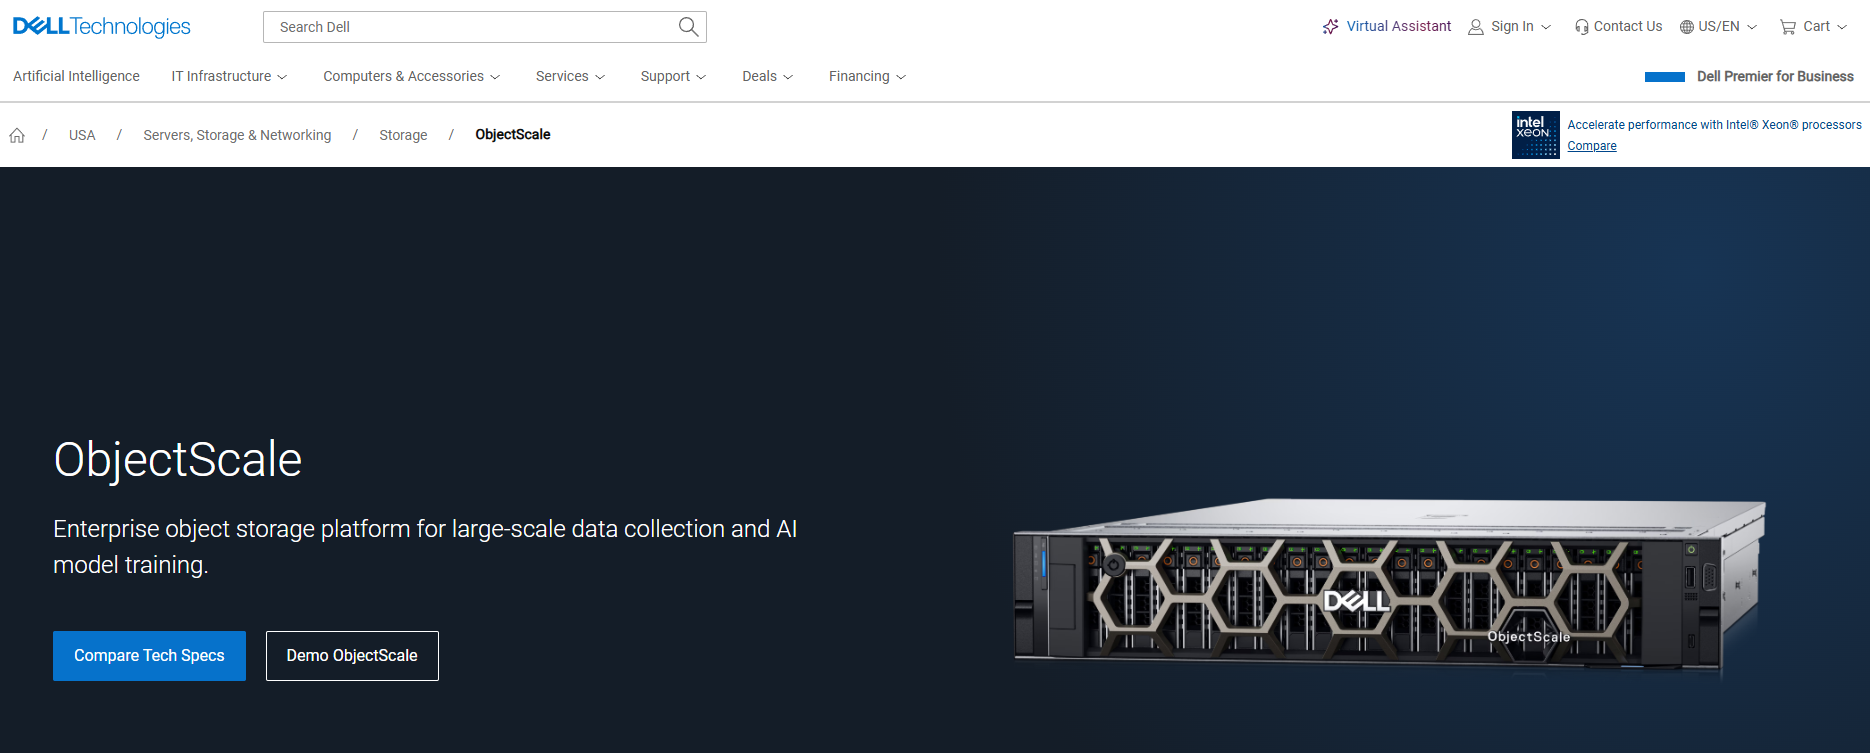The height and width of the screenshot is (753, 1870).
Task: Go to the Storage breadcrumb
Action: [403, 135]
